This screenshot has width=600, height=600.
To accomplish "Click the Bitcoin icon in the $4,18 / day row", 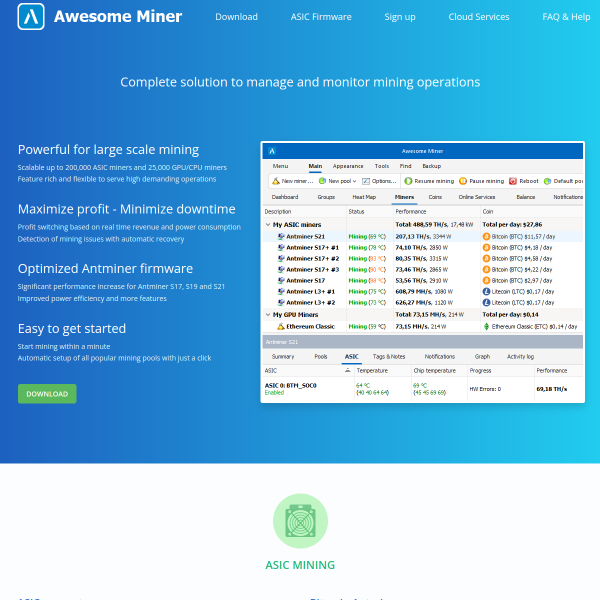I will coord(486,248).
